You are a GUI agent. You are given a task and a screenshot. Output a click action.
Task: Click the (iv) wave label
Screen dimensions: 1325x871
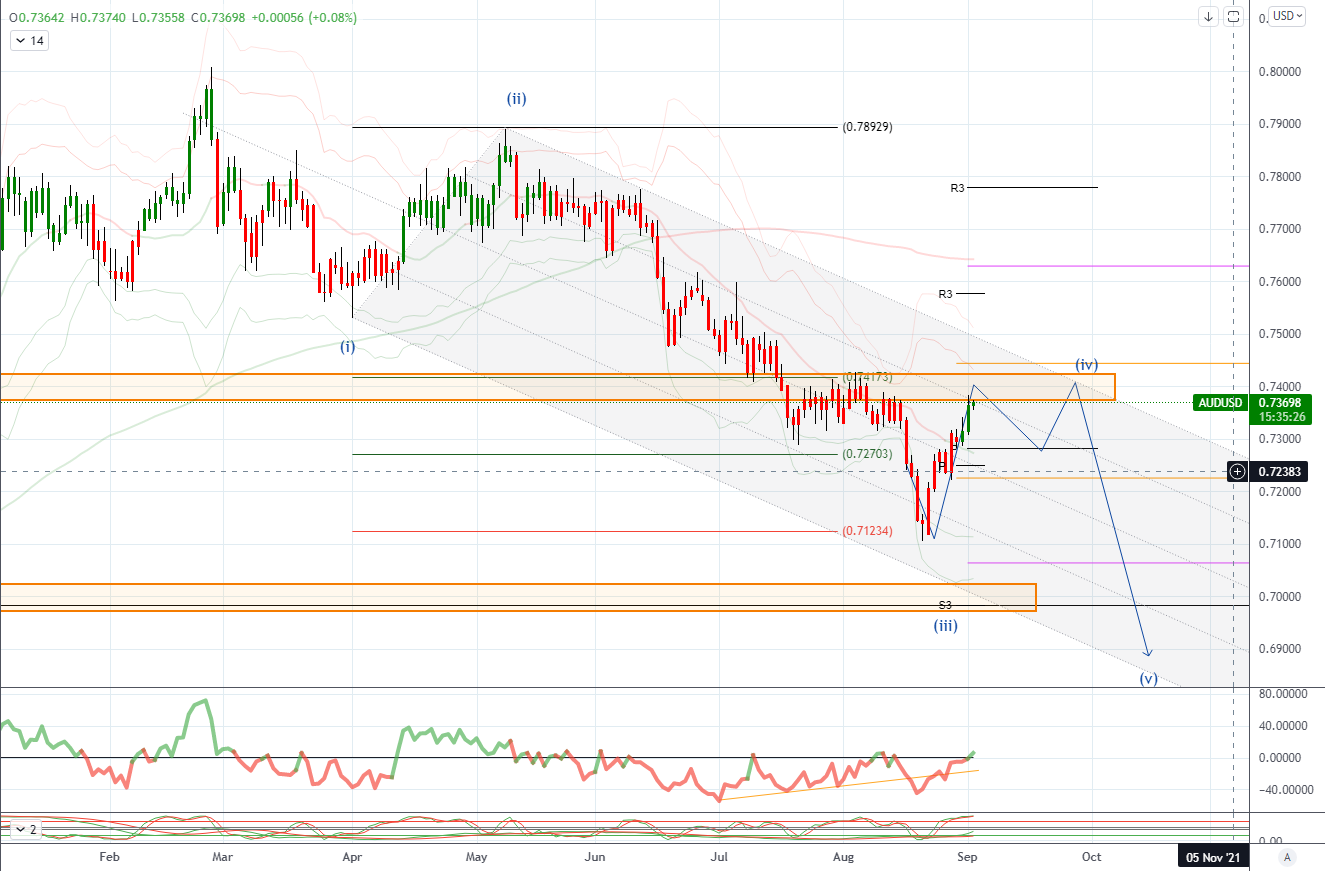[x=1088, y=364]
